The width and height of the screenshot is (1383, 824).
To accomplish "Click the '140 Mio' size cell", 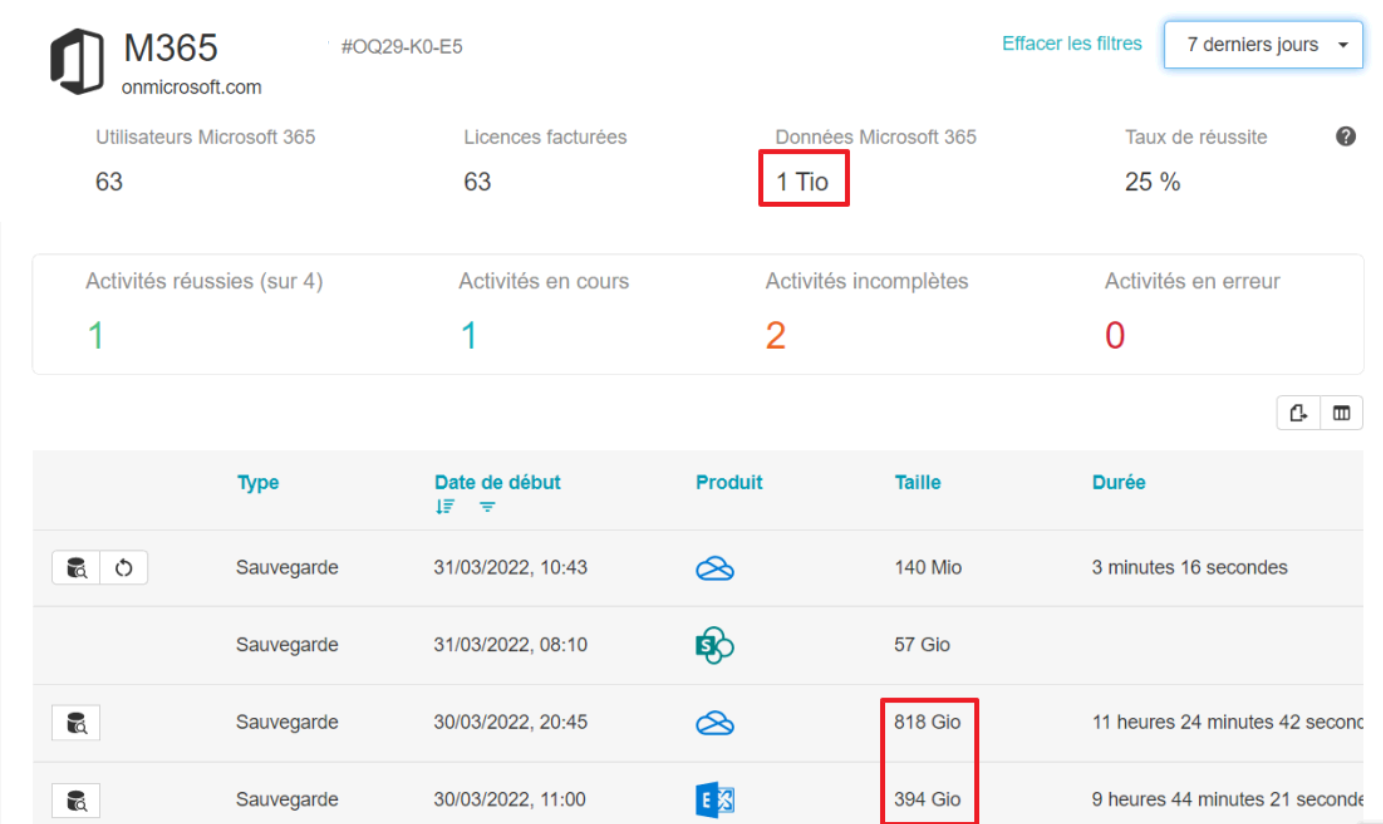I will coord(928,568).
